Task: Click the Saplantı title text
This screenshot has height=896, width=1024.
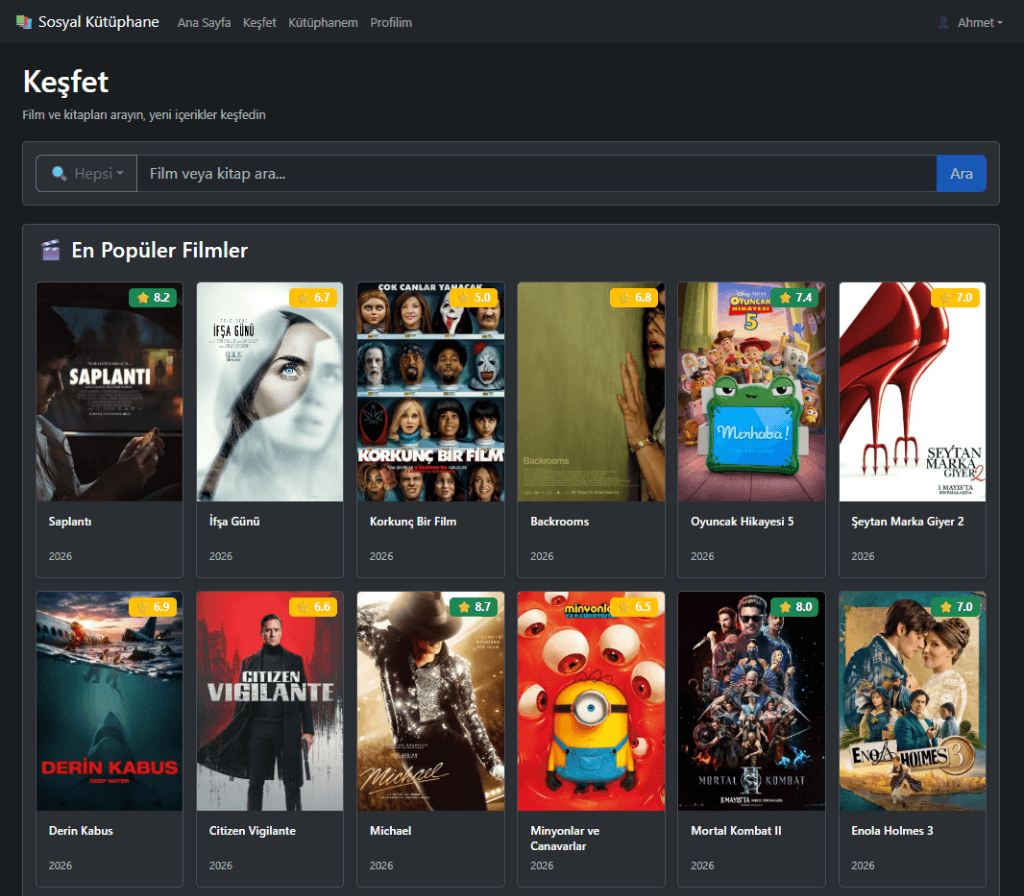Action: tap(70, 521)
